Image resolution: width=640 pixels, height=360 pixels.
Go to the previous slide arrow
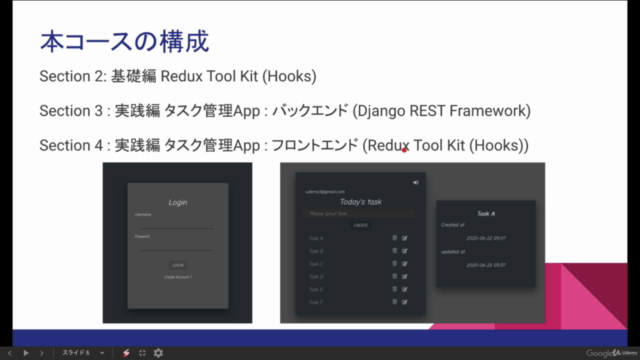(x=10, y=353)
